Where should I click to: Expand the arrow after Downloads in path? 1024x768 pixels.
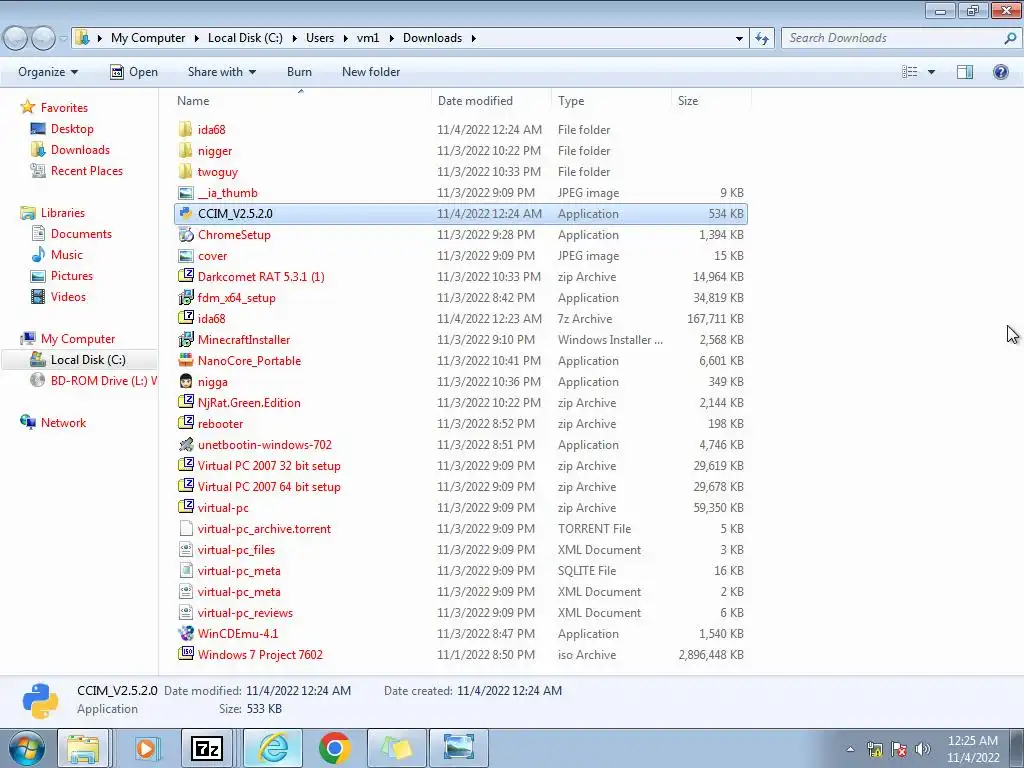coord(473,39)
